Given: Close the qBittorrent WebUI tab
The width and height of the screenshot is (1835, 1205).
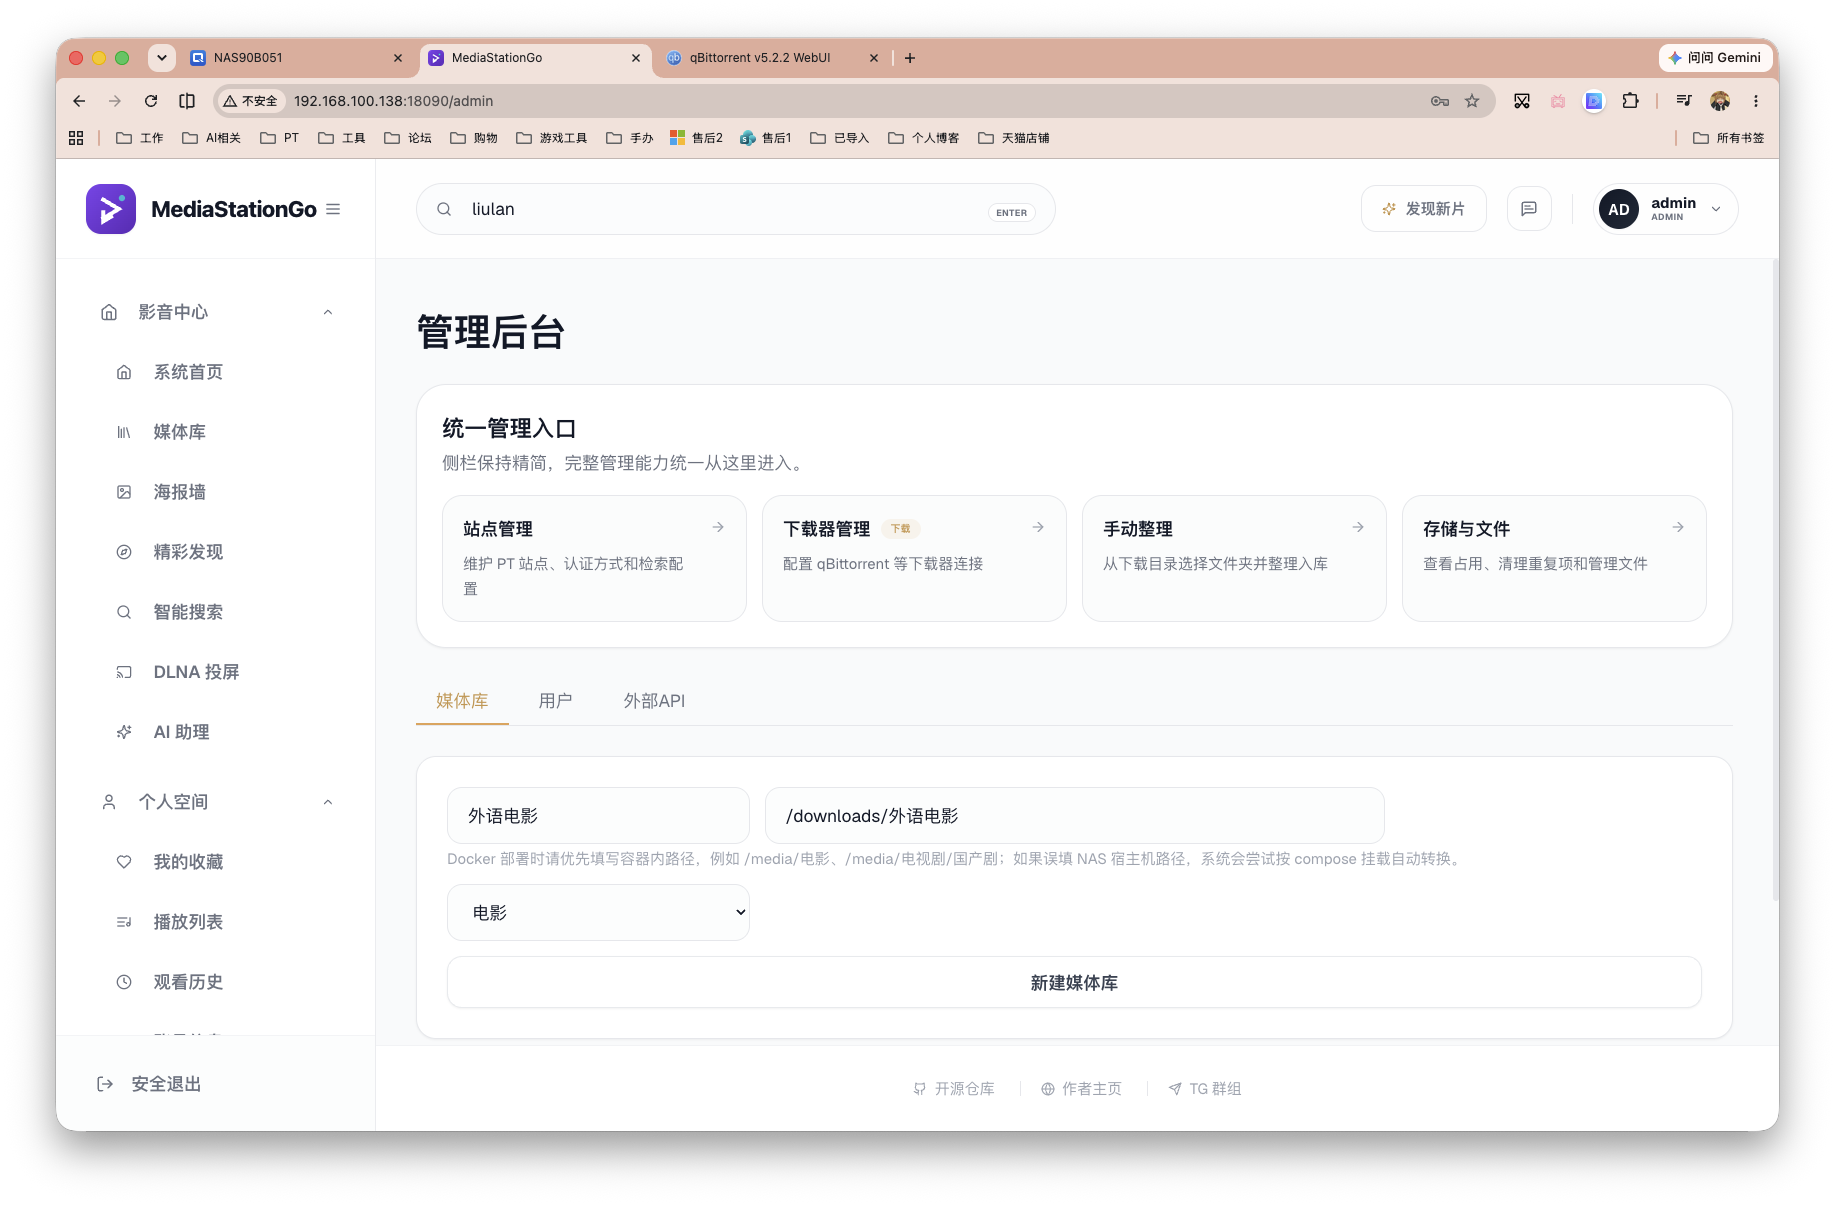Looking at the screenshot, I should point(874,58).
